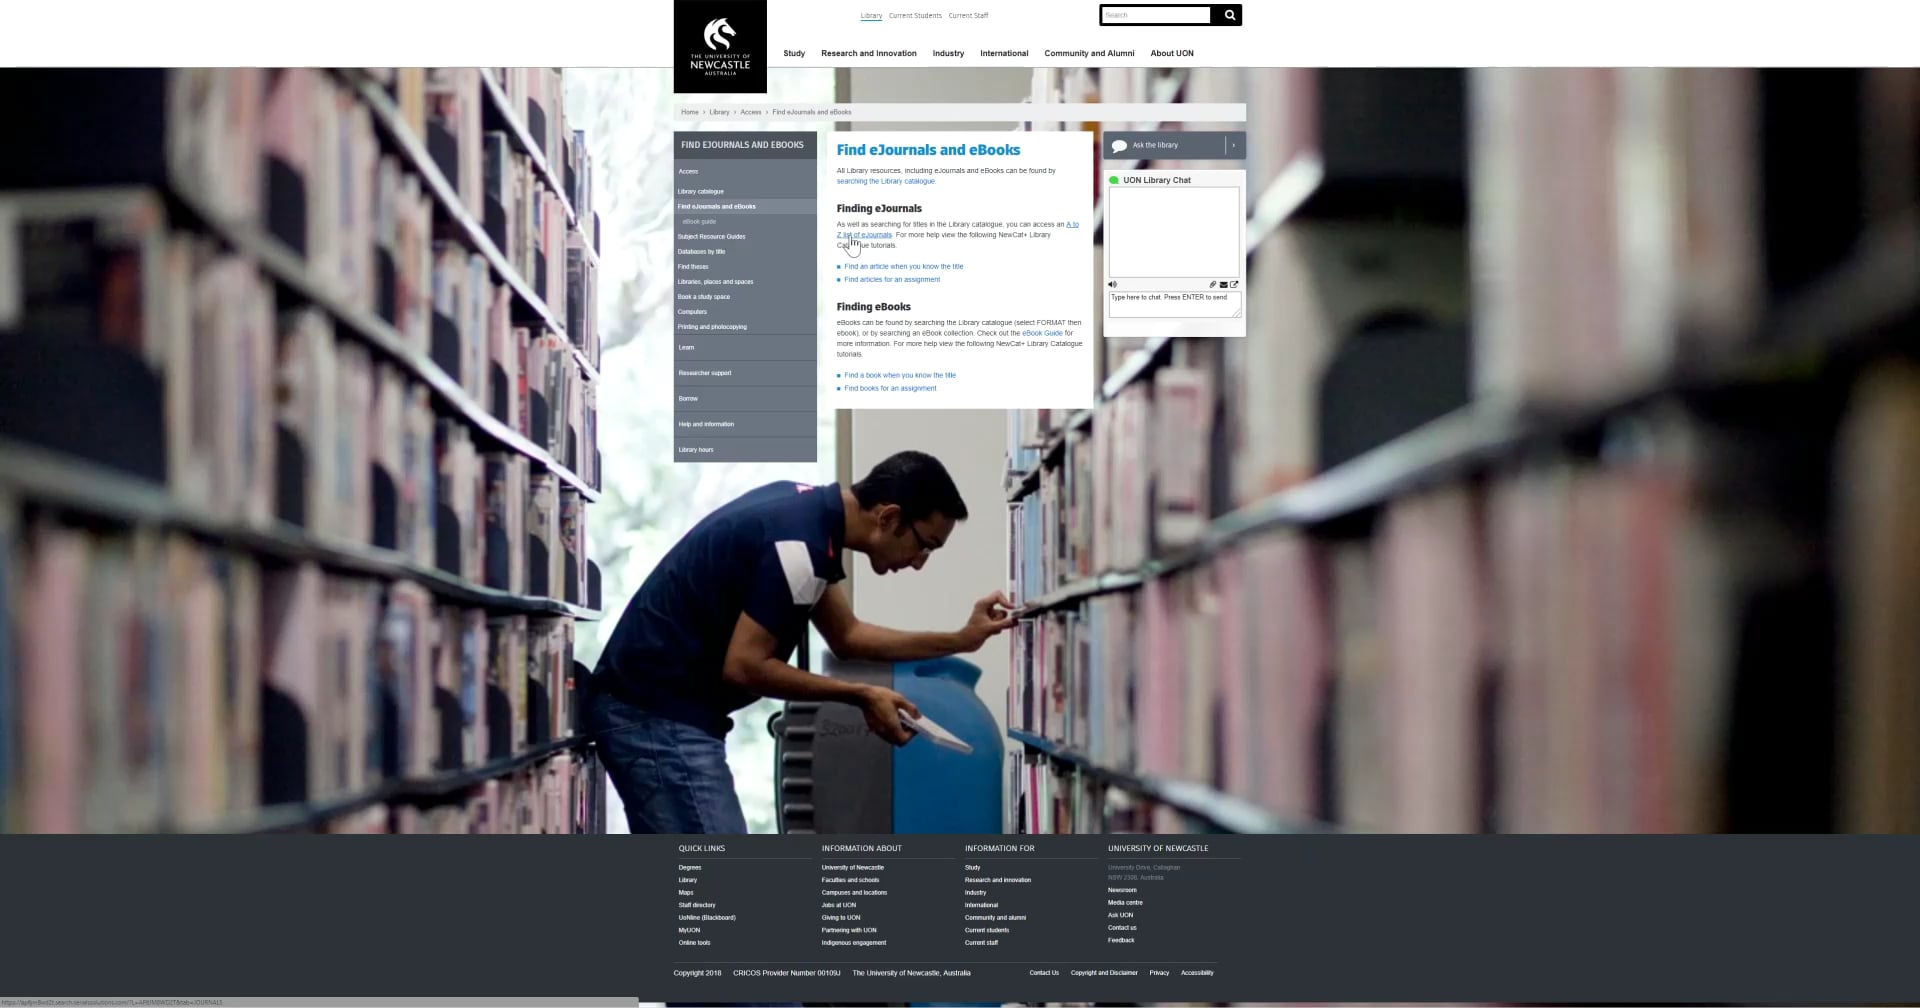Click the envelope icon in the chat window

tap(1223, 284)
